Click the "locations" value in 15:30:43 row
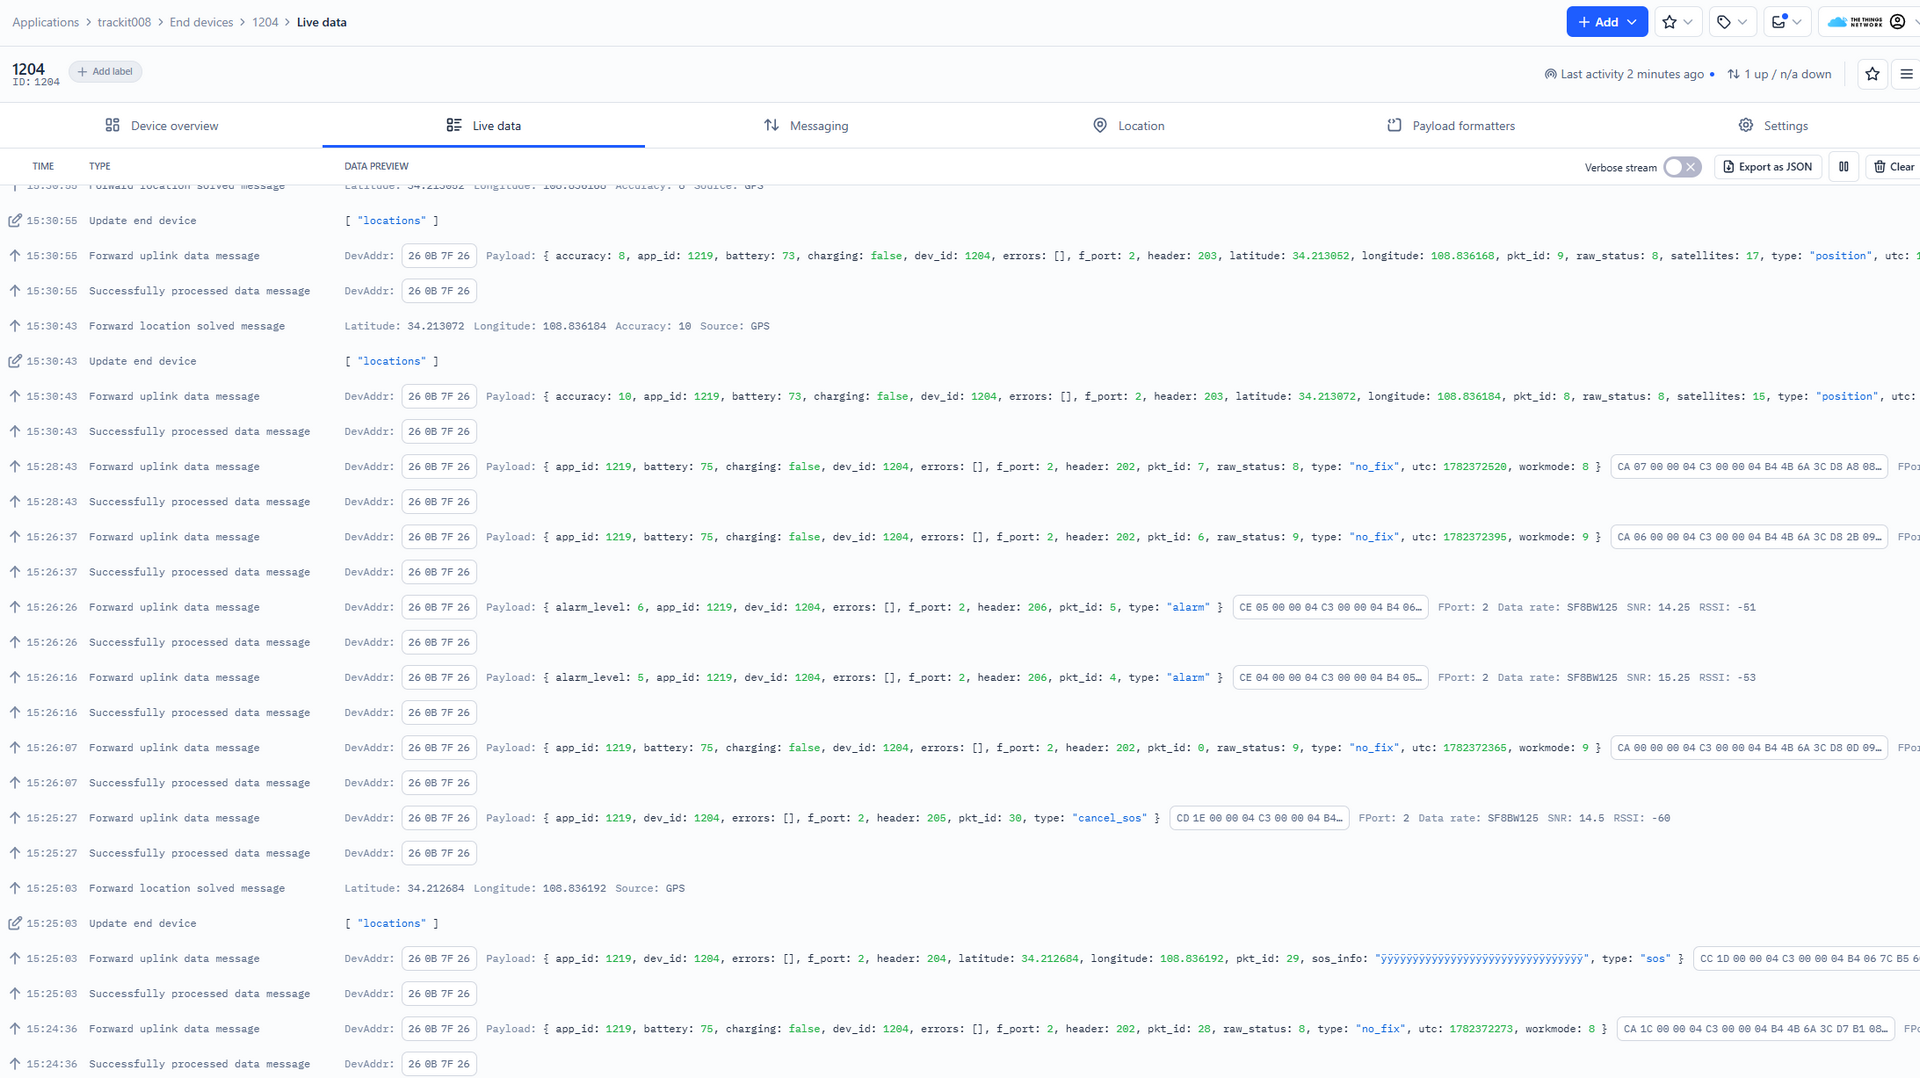Image resolution: width=1920 pixels, height=1078 pixels. click(x=392, y=361)
